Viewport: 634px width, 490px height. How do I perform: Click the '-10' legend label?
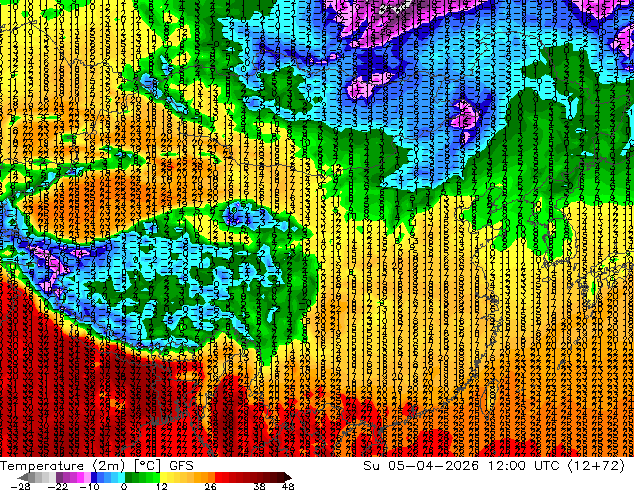[x=89, y=486]
